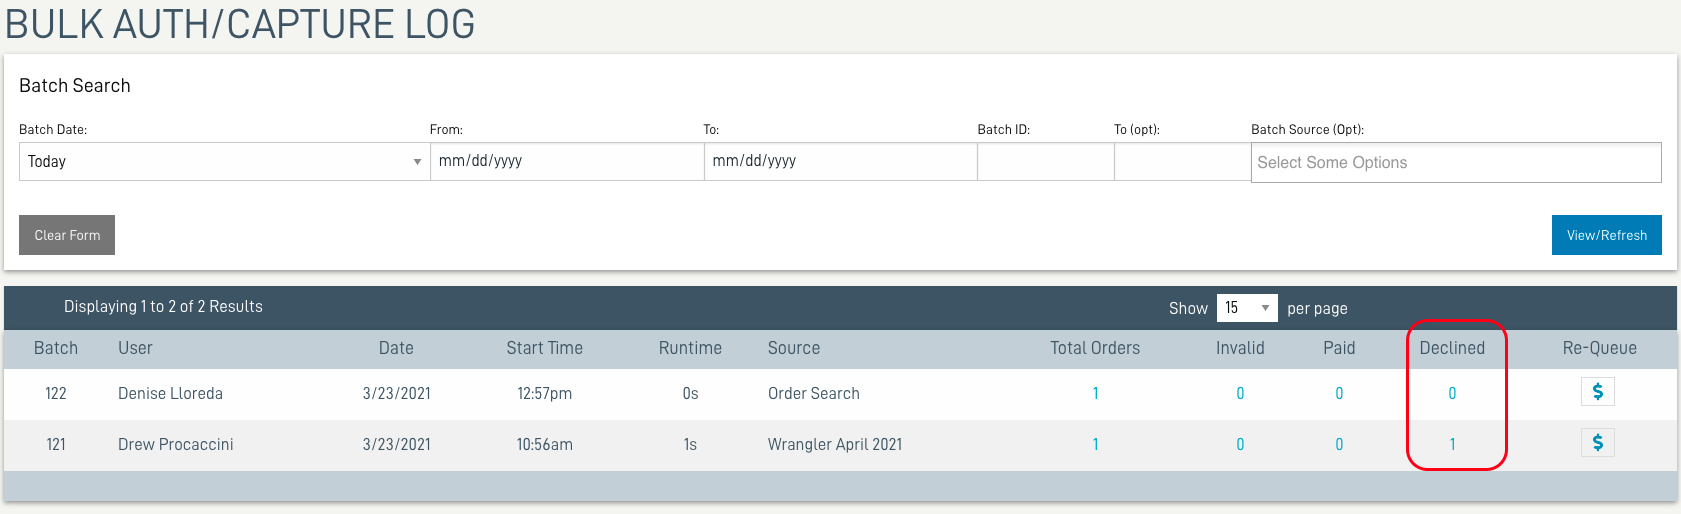Select user Denise Lloreda

point(170,394)
